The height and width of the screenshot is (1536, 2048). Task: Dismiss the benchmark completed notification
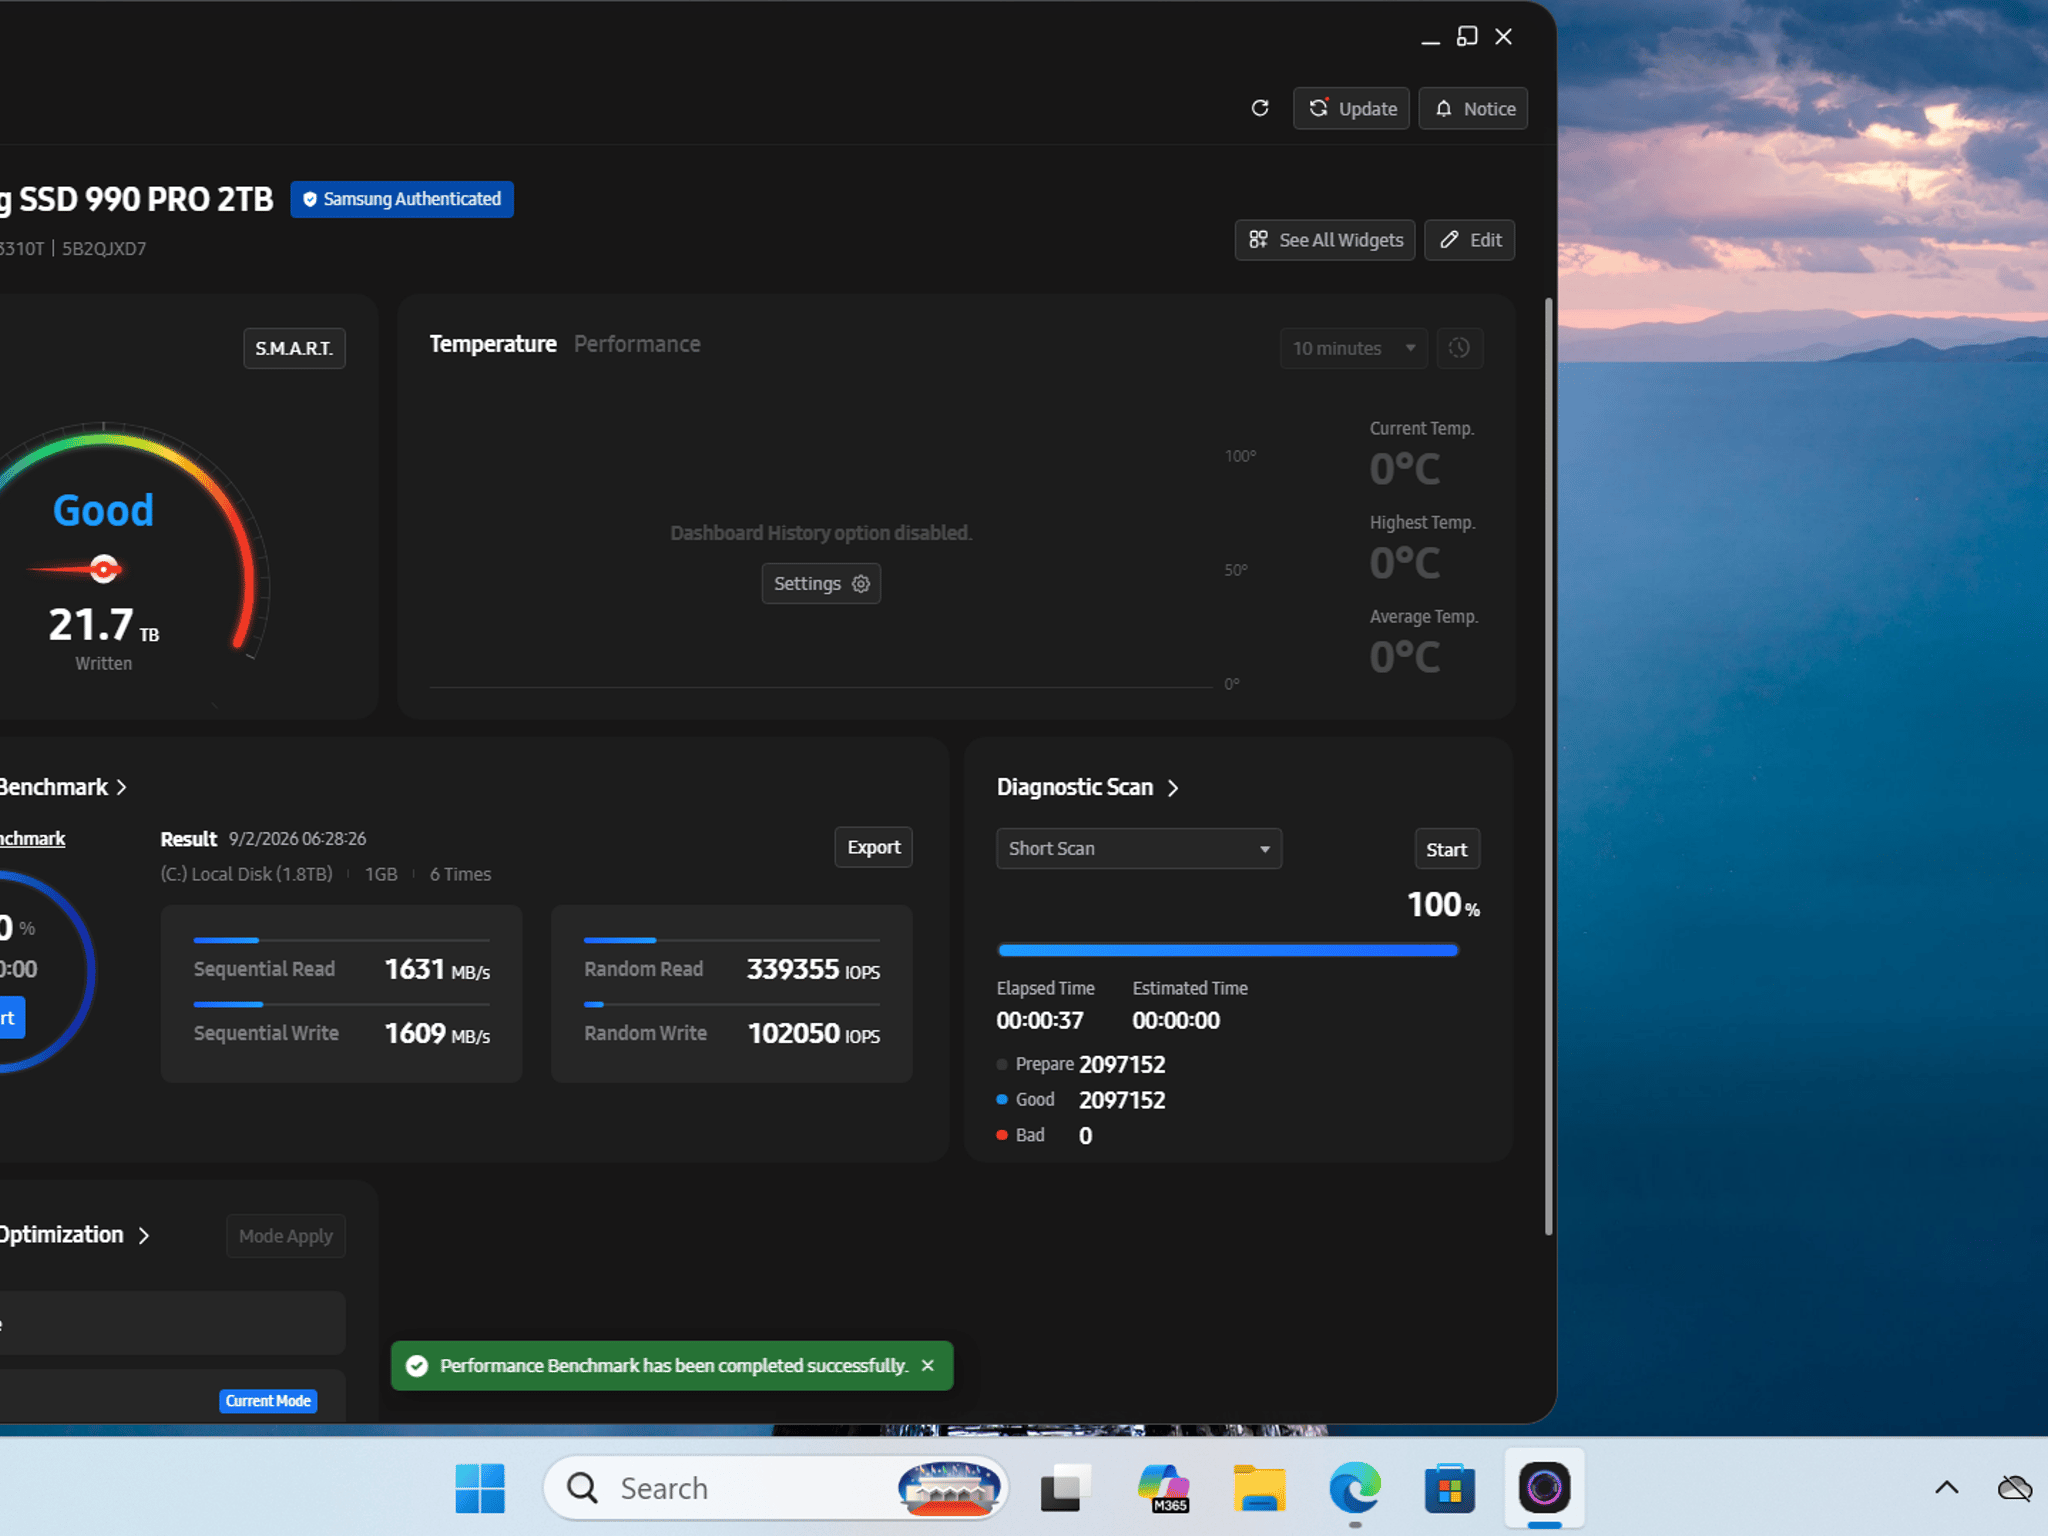point(928,1366)
